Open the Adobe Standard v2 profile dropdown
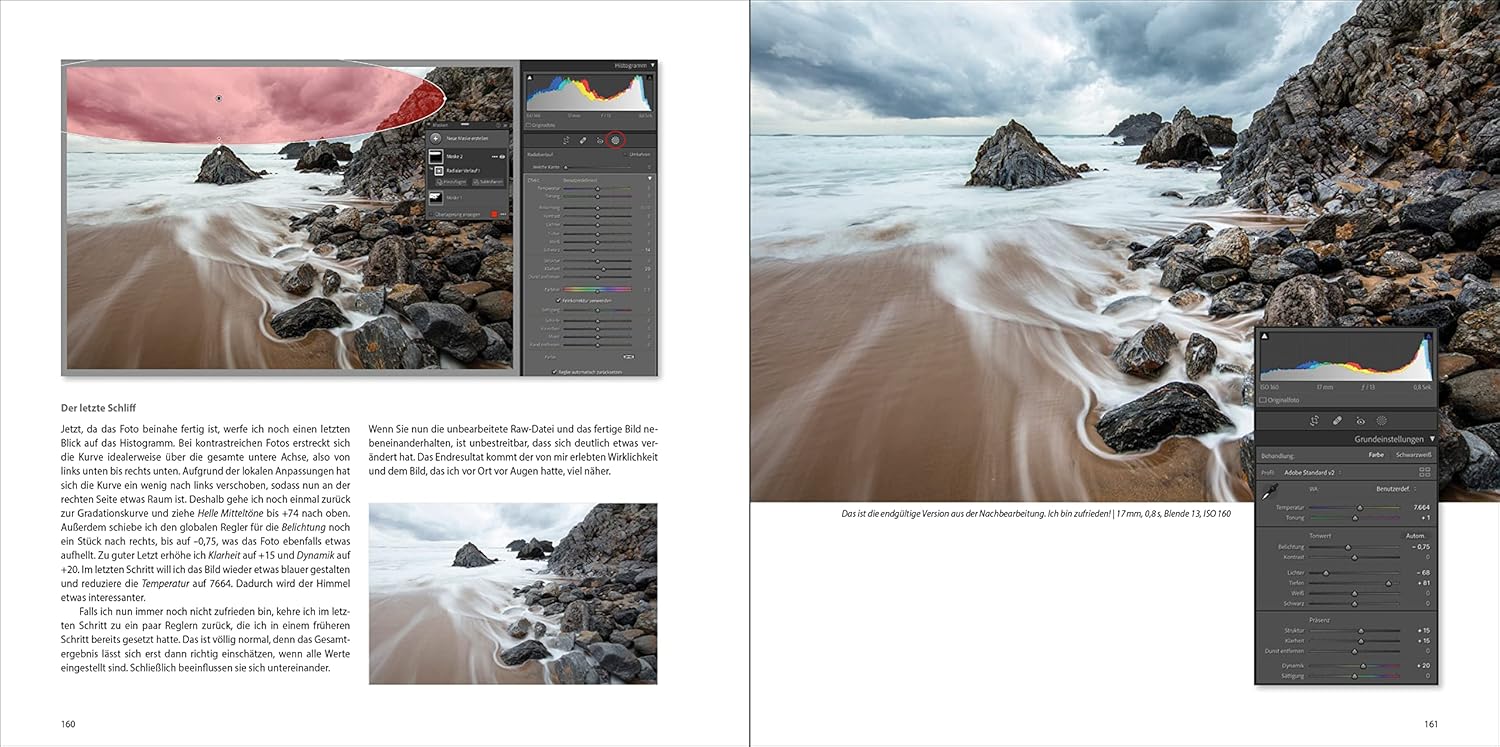1500x747 pixels. (1312, 472)
